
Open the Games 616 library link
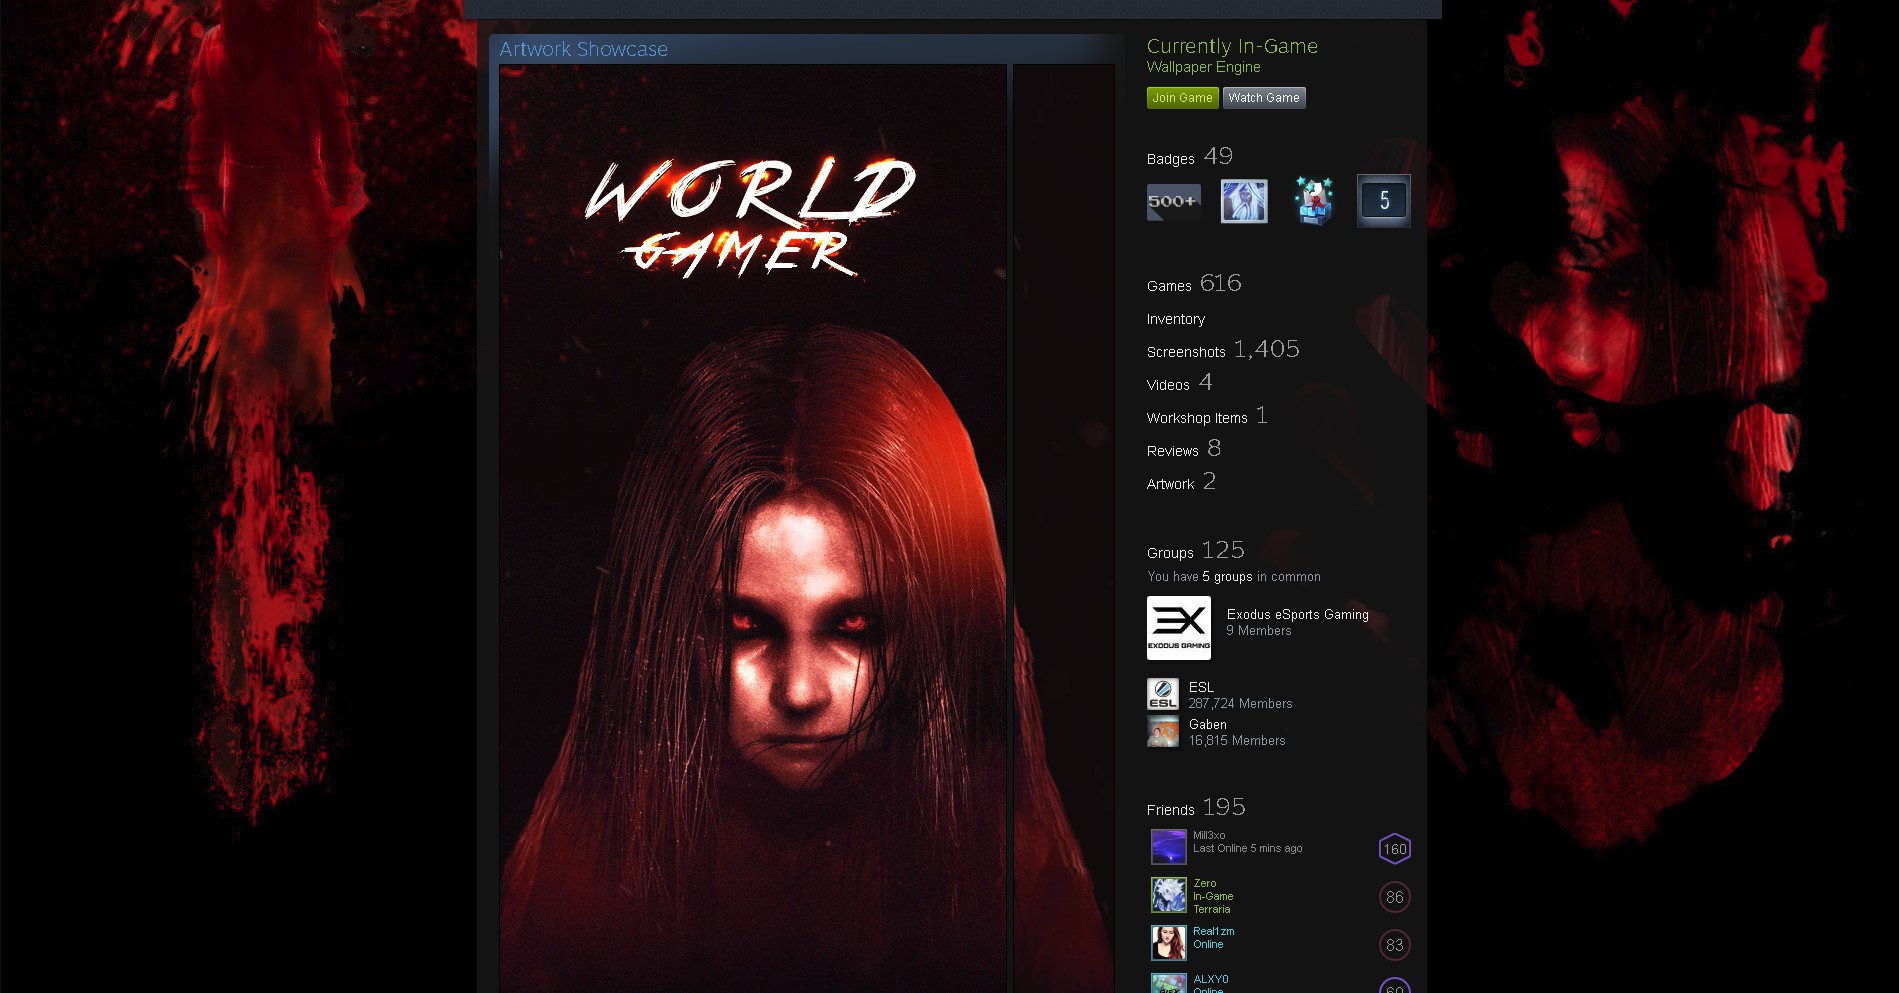coord(1194,284)
